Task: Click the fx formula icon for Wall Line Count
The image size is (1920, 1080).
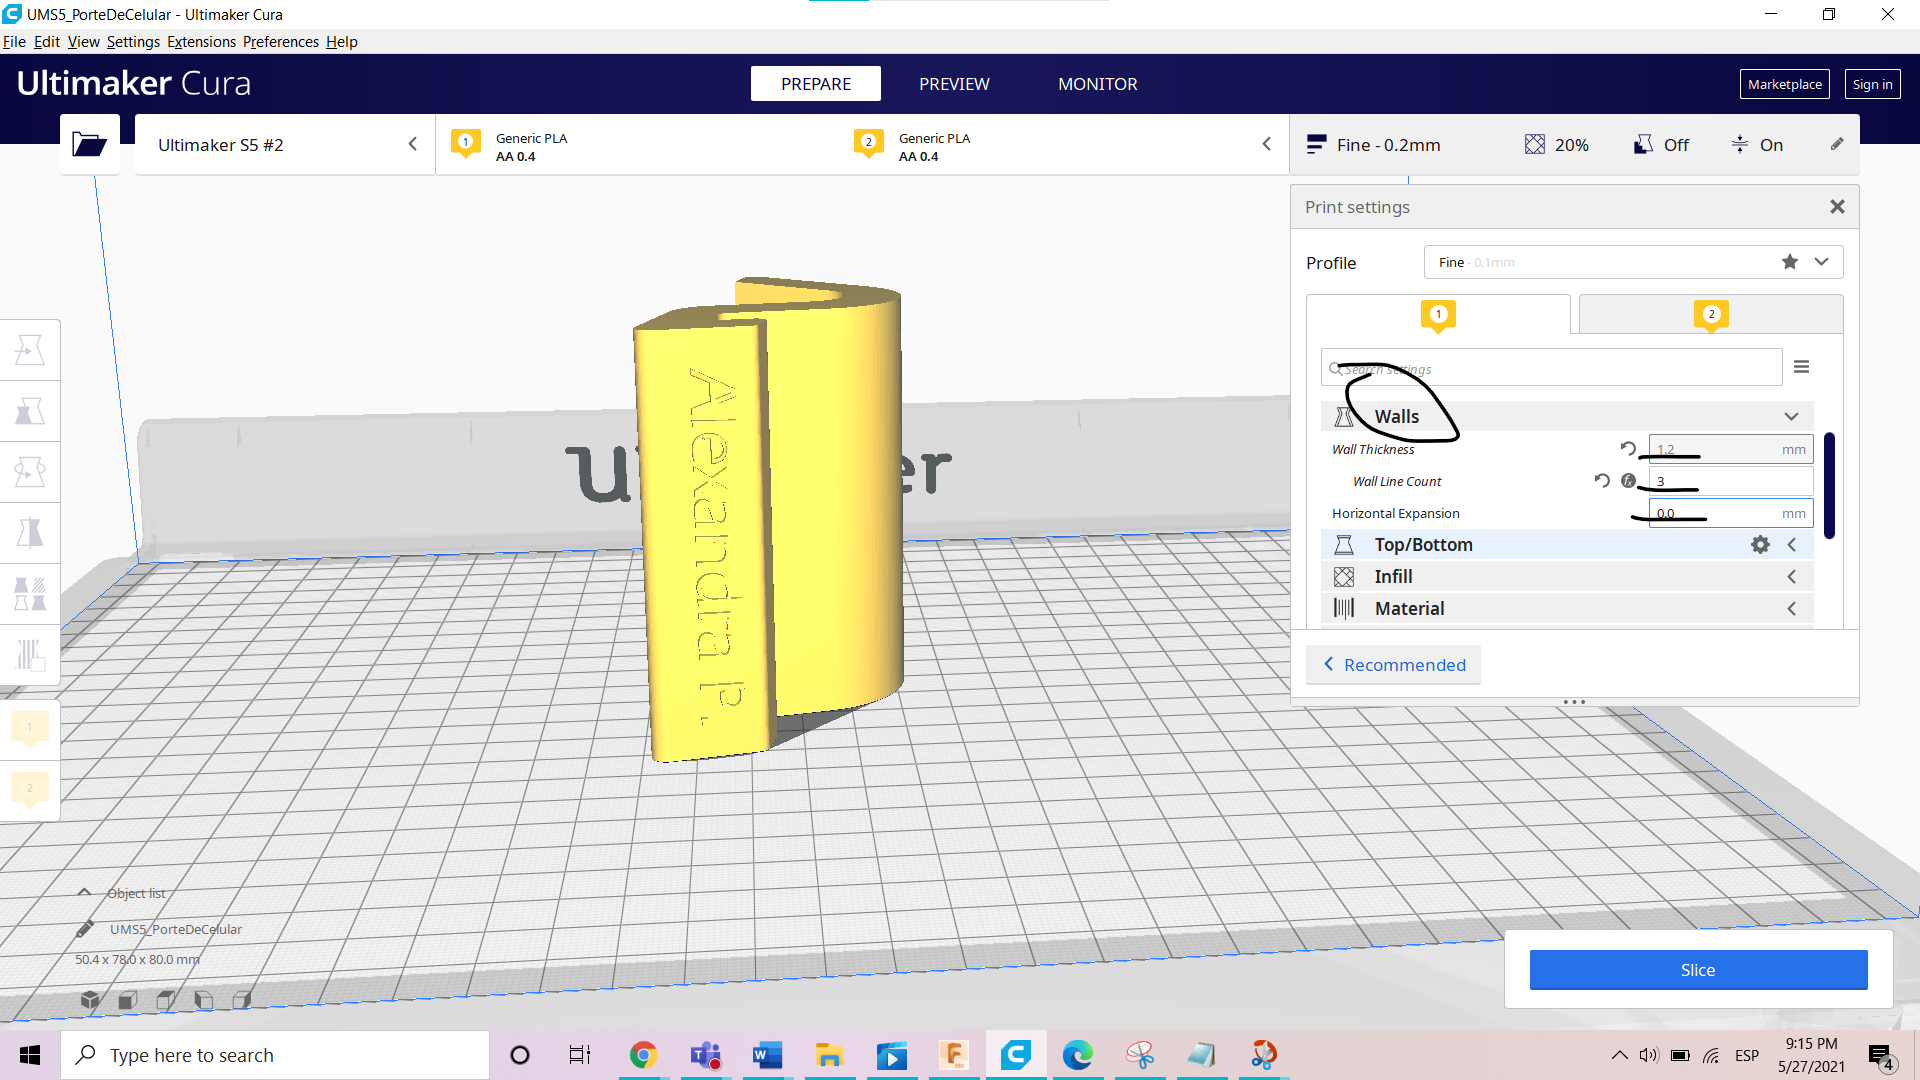Action: click(1628, 481)
